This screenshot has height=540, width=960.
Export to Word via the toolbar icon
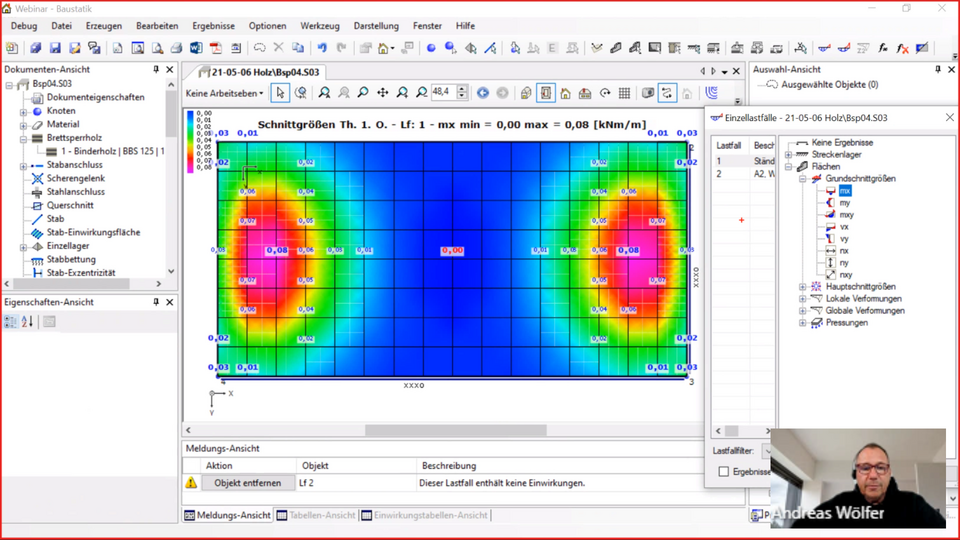196,47
